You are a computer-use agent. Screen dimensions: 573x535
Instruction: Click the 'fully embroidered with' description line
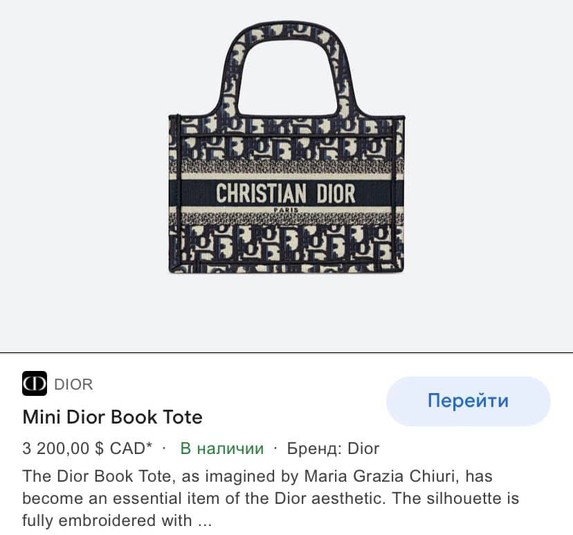(107, 520)
